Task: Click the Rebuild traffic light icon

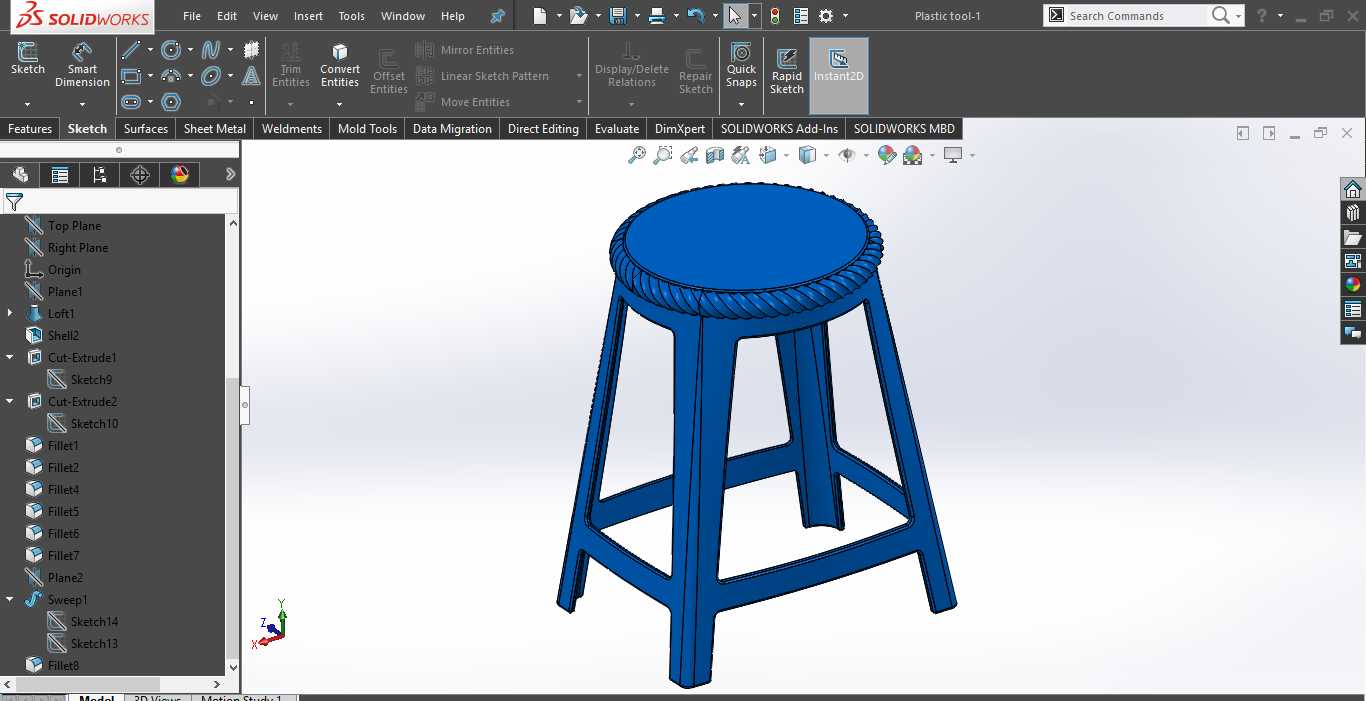Action: coord(774,16)
